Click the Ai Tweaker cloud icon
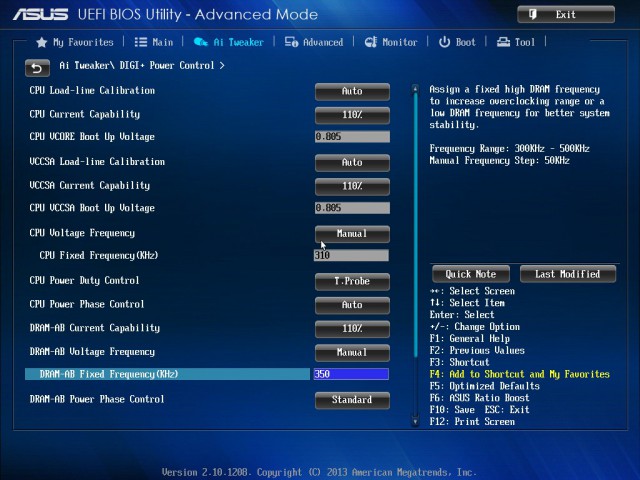 coord(200,42)
